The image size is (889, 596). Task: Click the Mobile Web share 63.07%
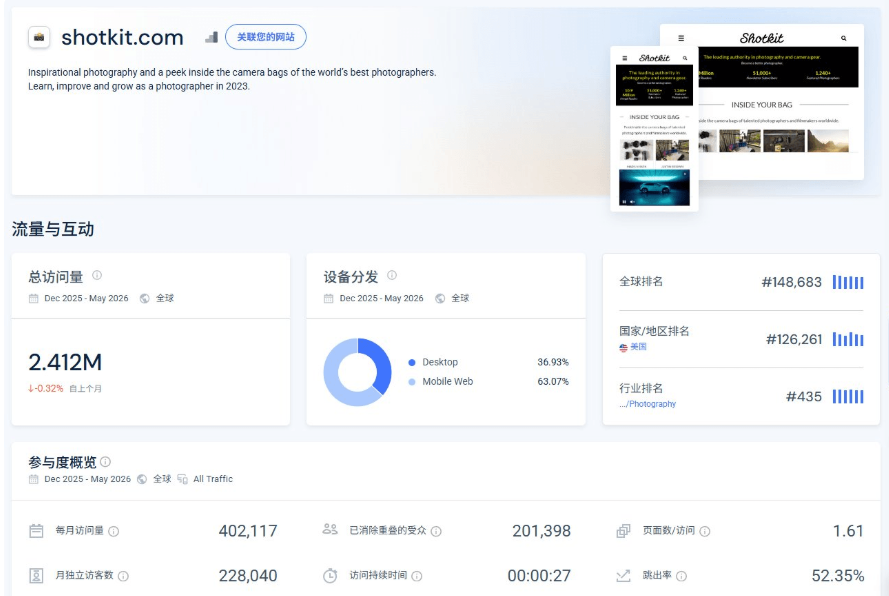click(x=553, y=382)
